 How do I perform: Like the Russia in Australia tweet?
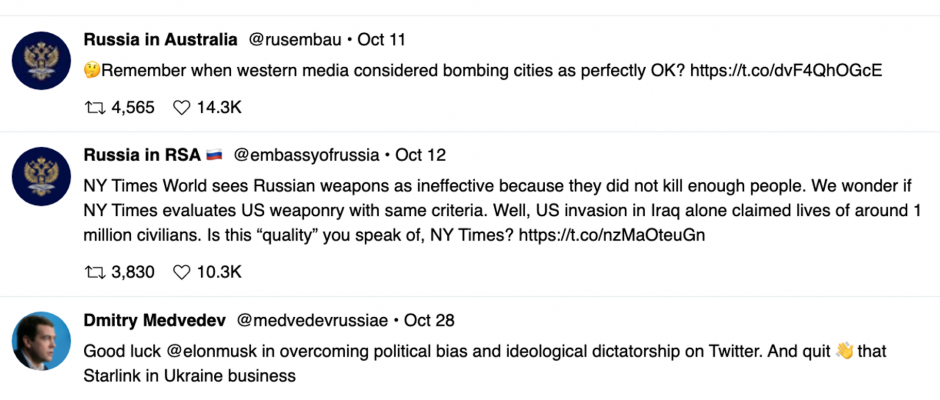181,108
